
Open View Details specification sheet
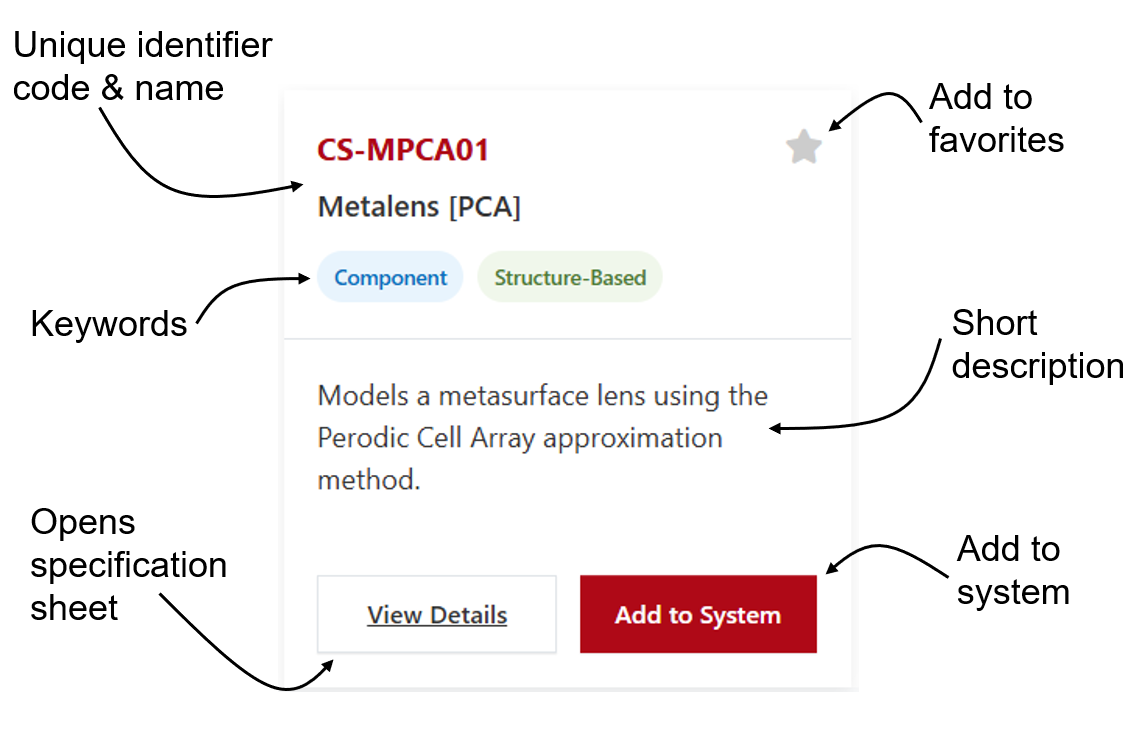pyautogui.click(x=437, y=615)
